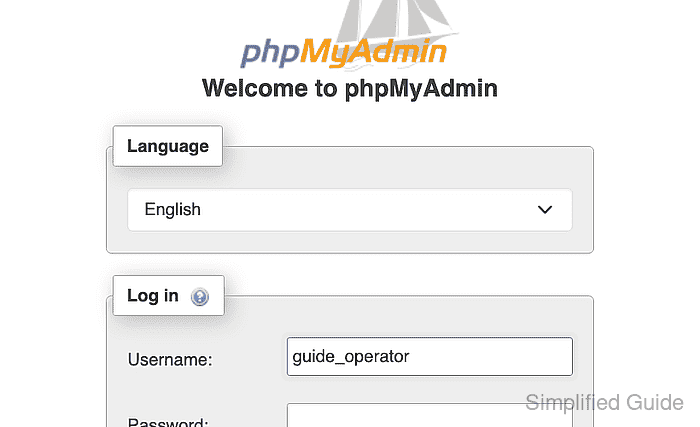Click the Language legend heading
The image size is (700, 427).
168,146
